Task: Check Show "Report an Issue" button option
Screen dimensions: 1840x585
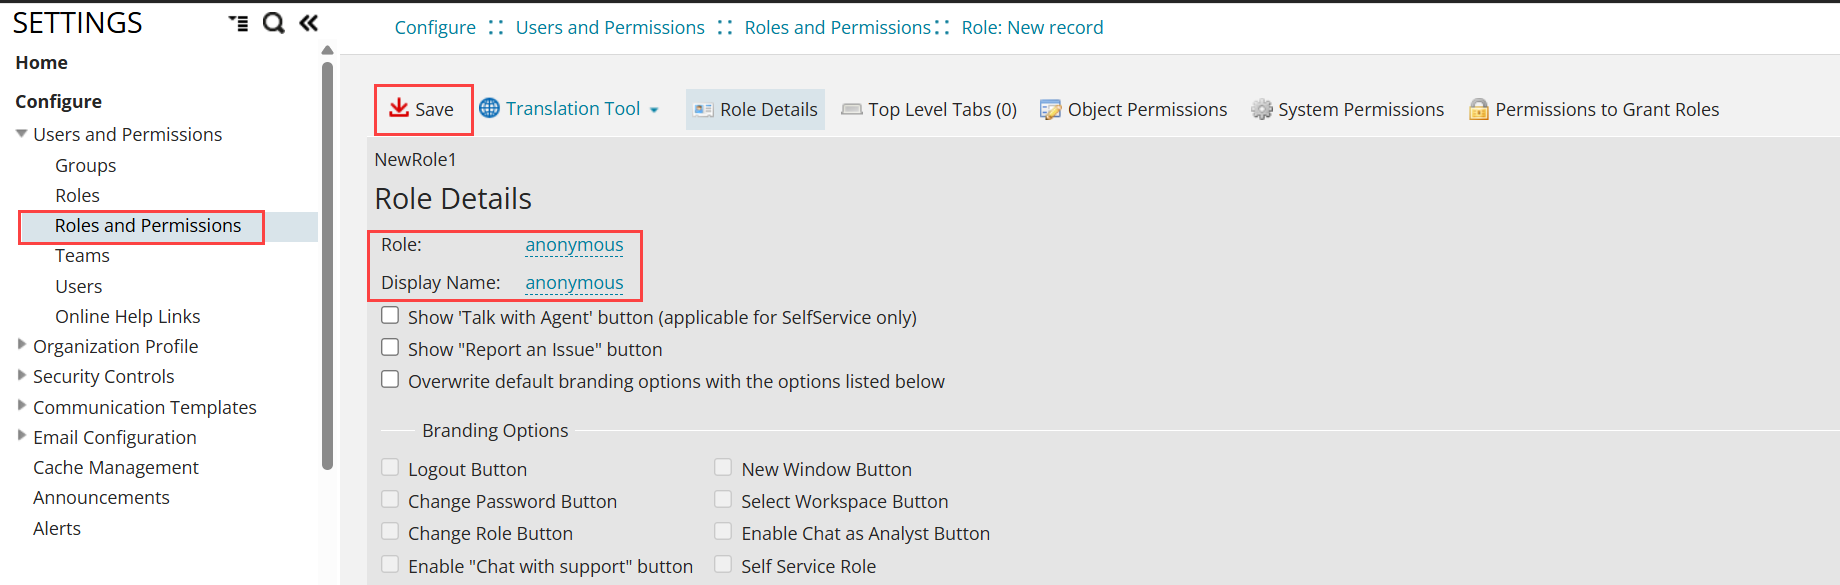Action: [390, 348]
